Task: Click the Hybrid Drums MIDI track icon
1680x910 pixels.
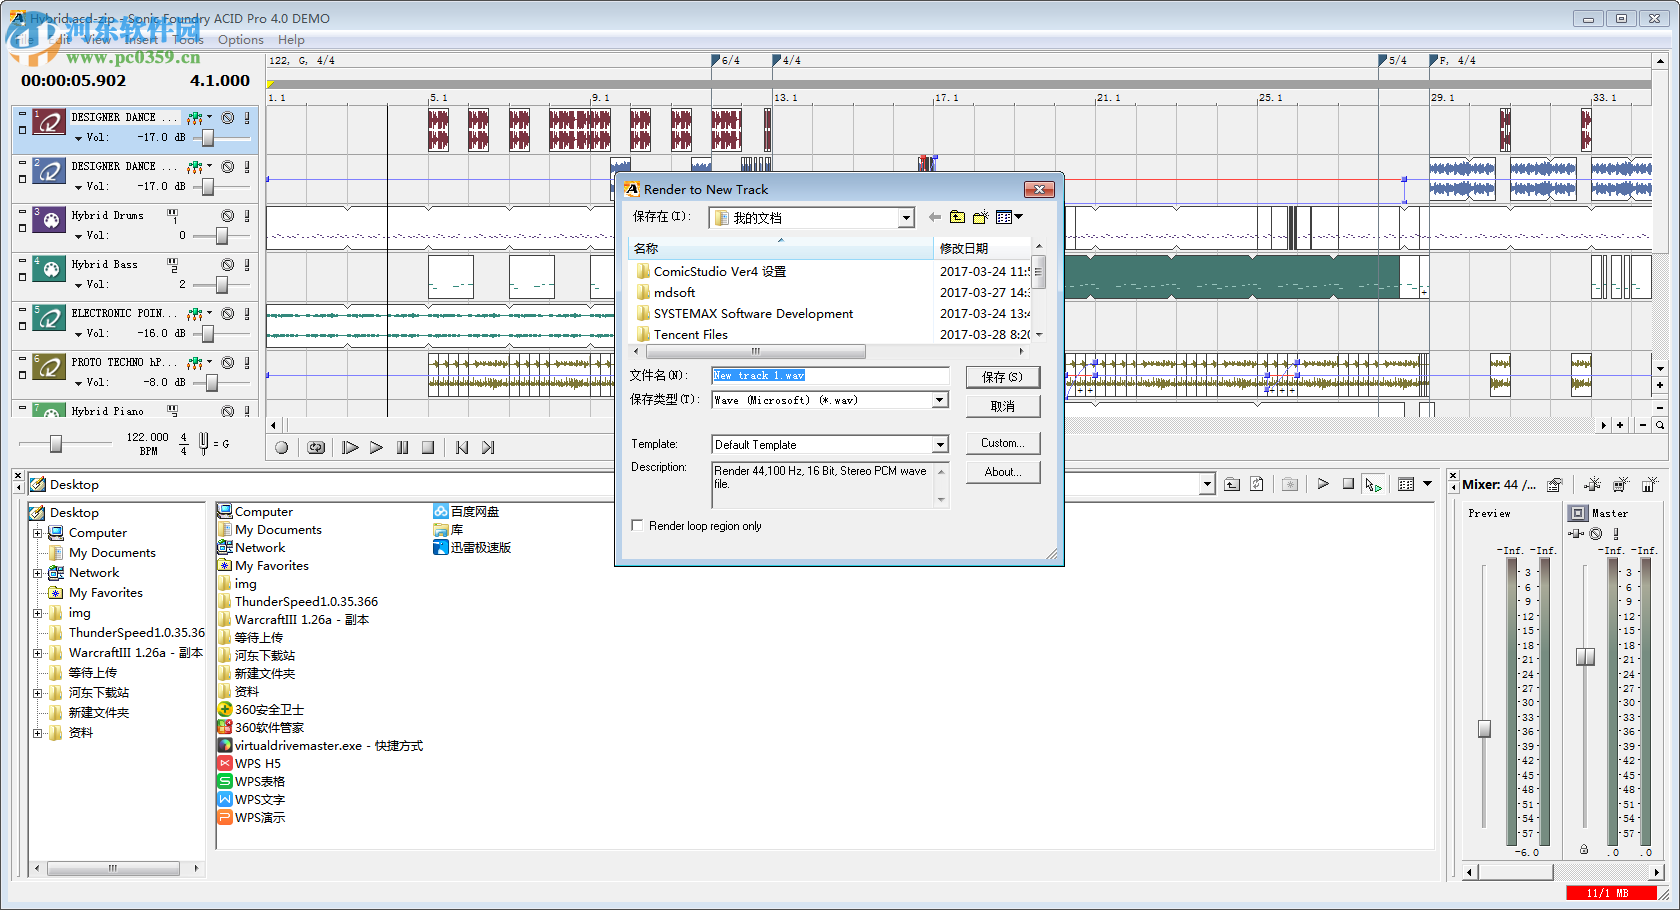Action: [x=49, y=220]
